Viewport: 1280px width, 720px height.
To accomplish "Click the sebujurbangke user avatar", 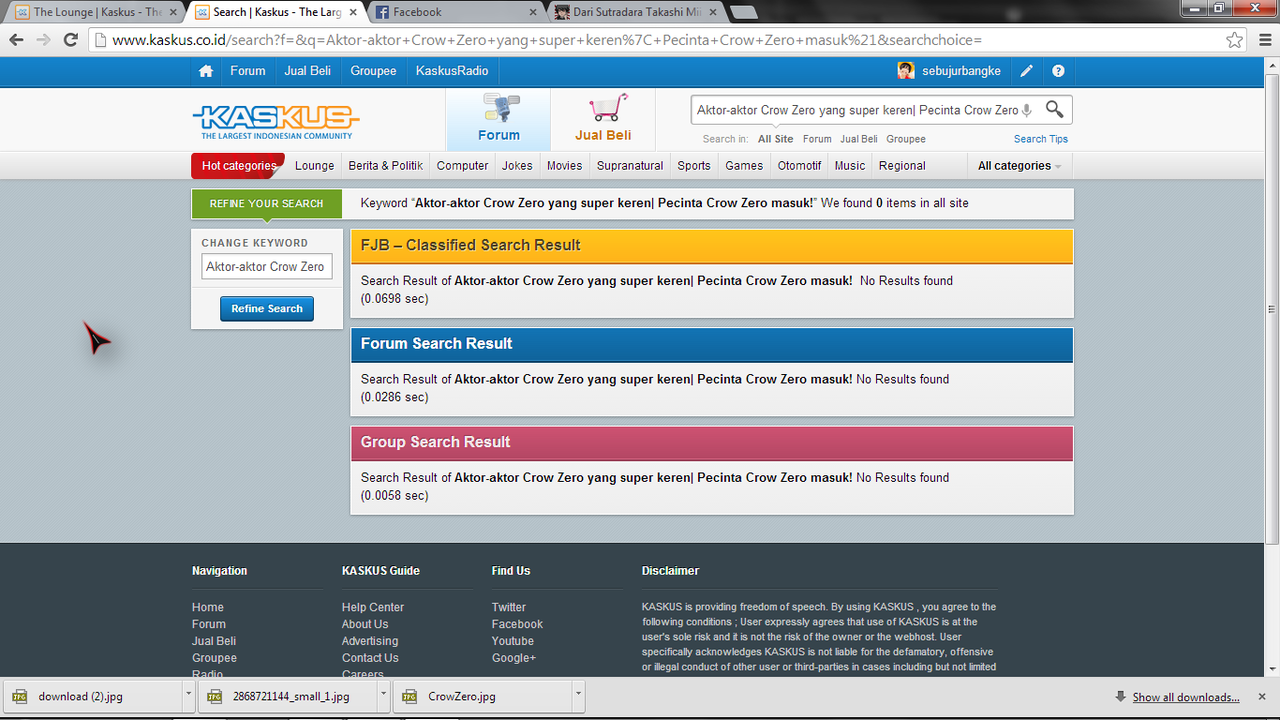I will click(906, 71).
